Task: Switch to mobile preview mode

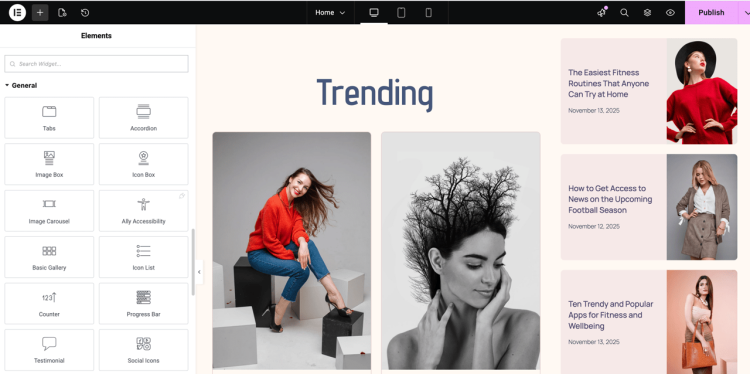Action: [x=429, y=13]
